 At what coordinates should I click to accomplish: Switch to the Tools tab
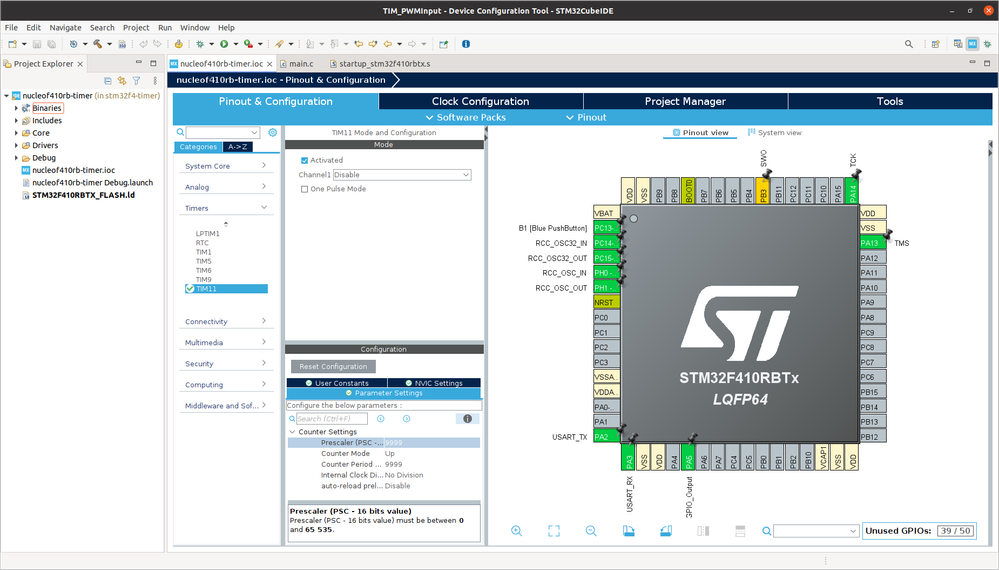pos(890,101)
